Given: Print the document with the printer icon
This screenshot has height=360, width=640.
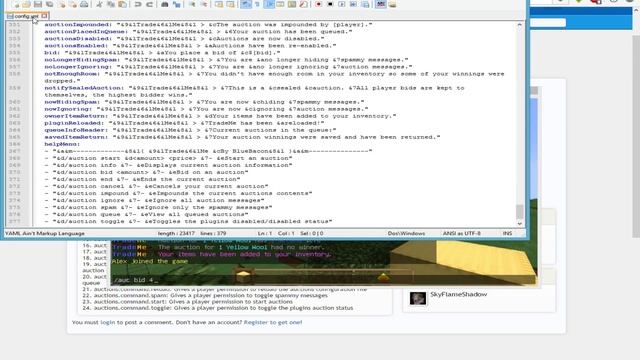Looking at the screenshot, I should [x=84, y=4].
